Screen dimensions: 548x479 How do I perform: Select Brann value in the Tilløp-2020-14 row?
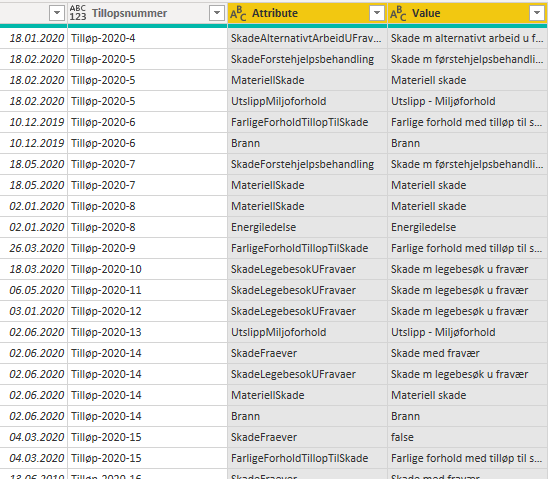(468, 416)
